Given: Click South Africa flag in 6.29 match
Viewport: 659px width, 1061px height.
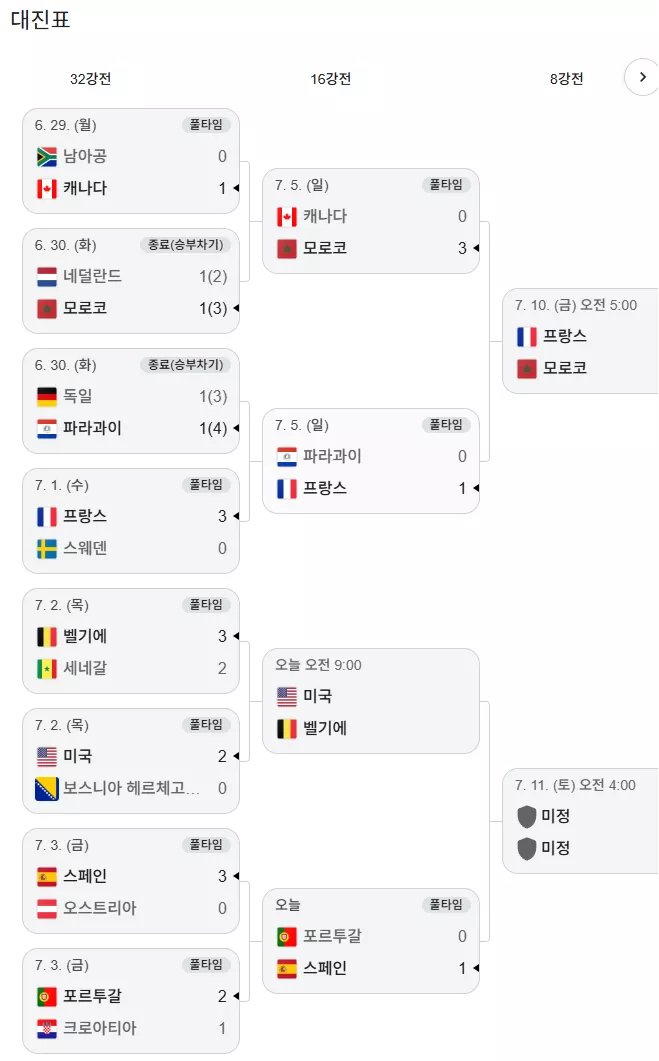Looking at the screenshot, I should [47, 157].
